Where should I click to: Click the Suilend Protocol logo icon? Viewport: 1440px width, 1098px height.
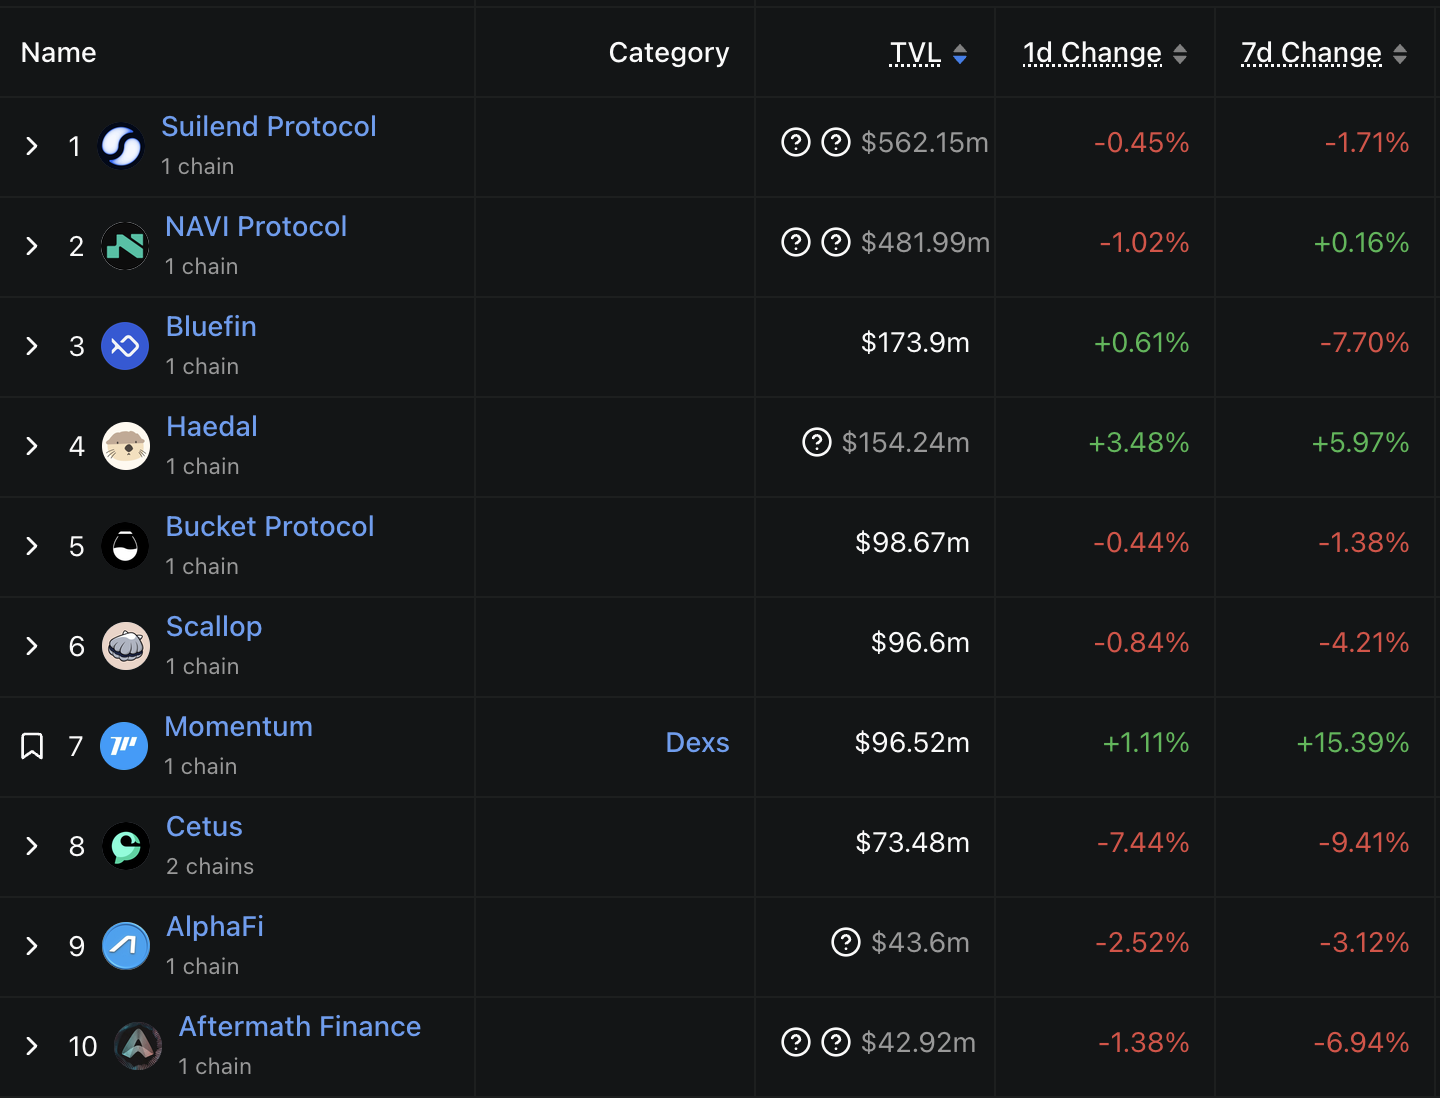(x=122, y=146)
